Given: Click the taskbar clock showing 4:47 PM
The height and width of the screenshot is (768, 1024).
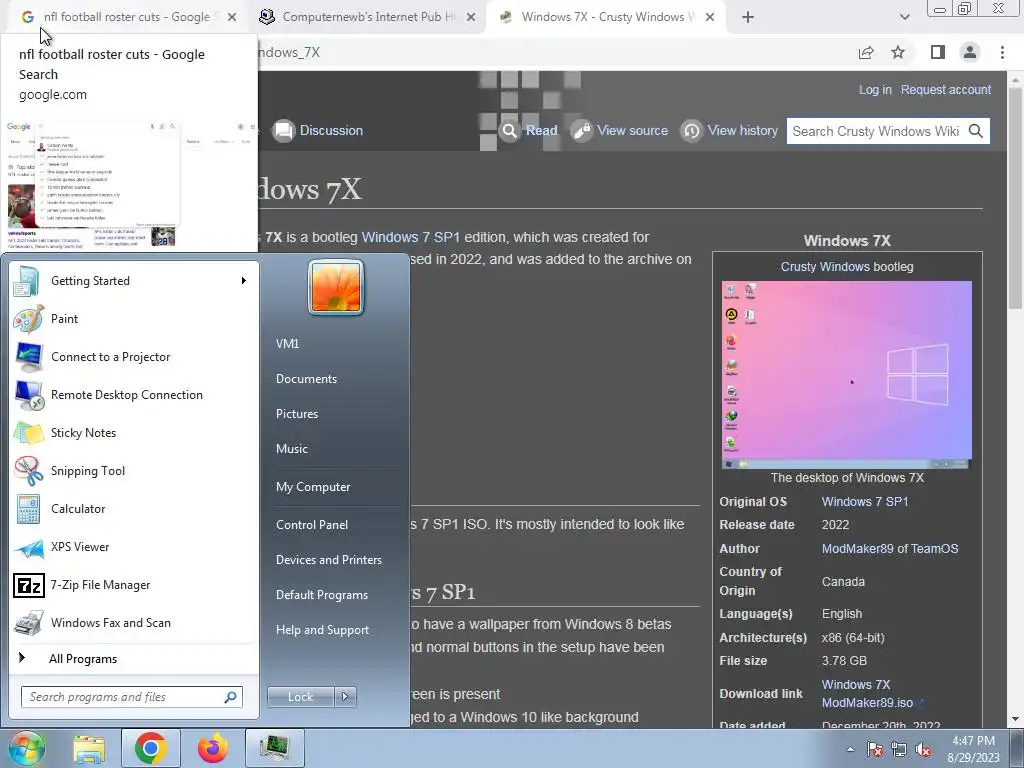Looking at the screenshot, I should [973, 749].
